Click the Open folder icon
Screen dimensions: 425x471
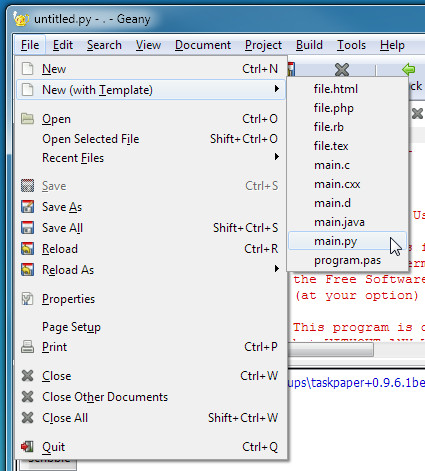point(27,119)
